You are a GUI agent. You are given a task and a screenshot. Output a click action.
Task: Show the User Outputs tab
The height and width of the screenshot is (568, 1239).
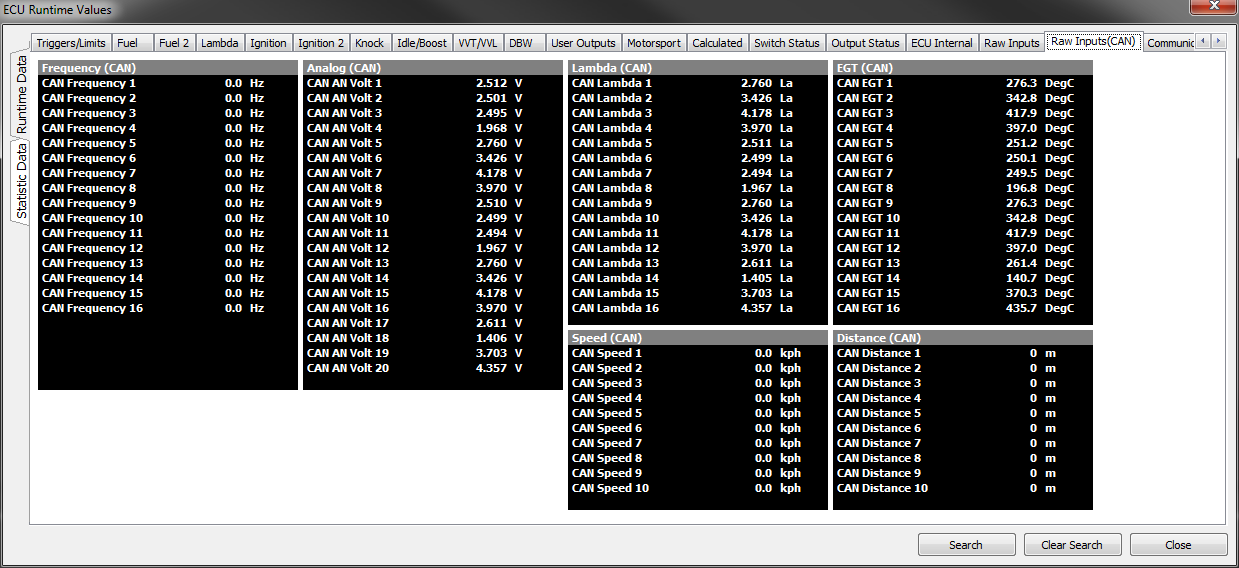(583, 43)
